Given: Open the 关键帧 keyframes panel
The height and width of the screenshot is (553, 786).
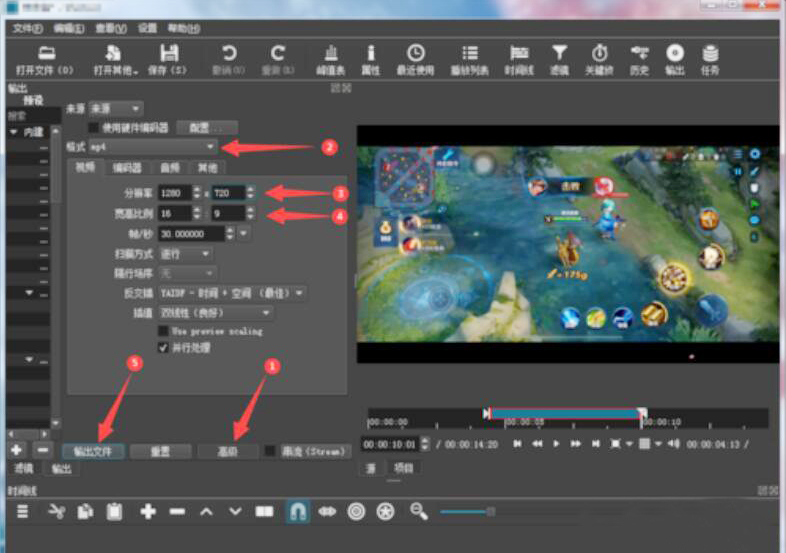Looking at the screenshot, I should [x=600, y=60].
